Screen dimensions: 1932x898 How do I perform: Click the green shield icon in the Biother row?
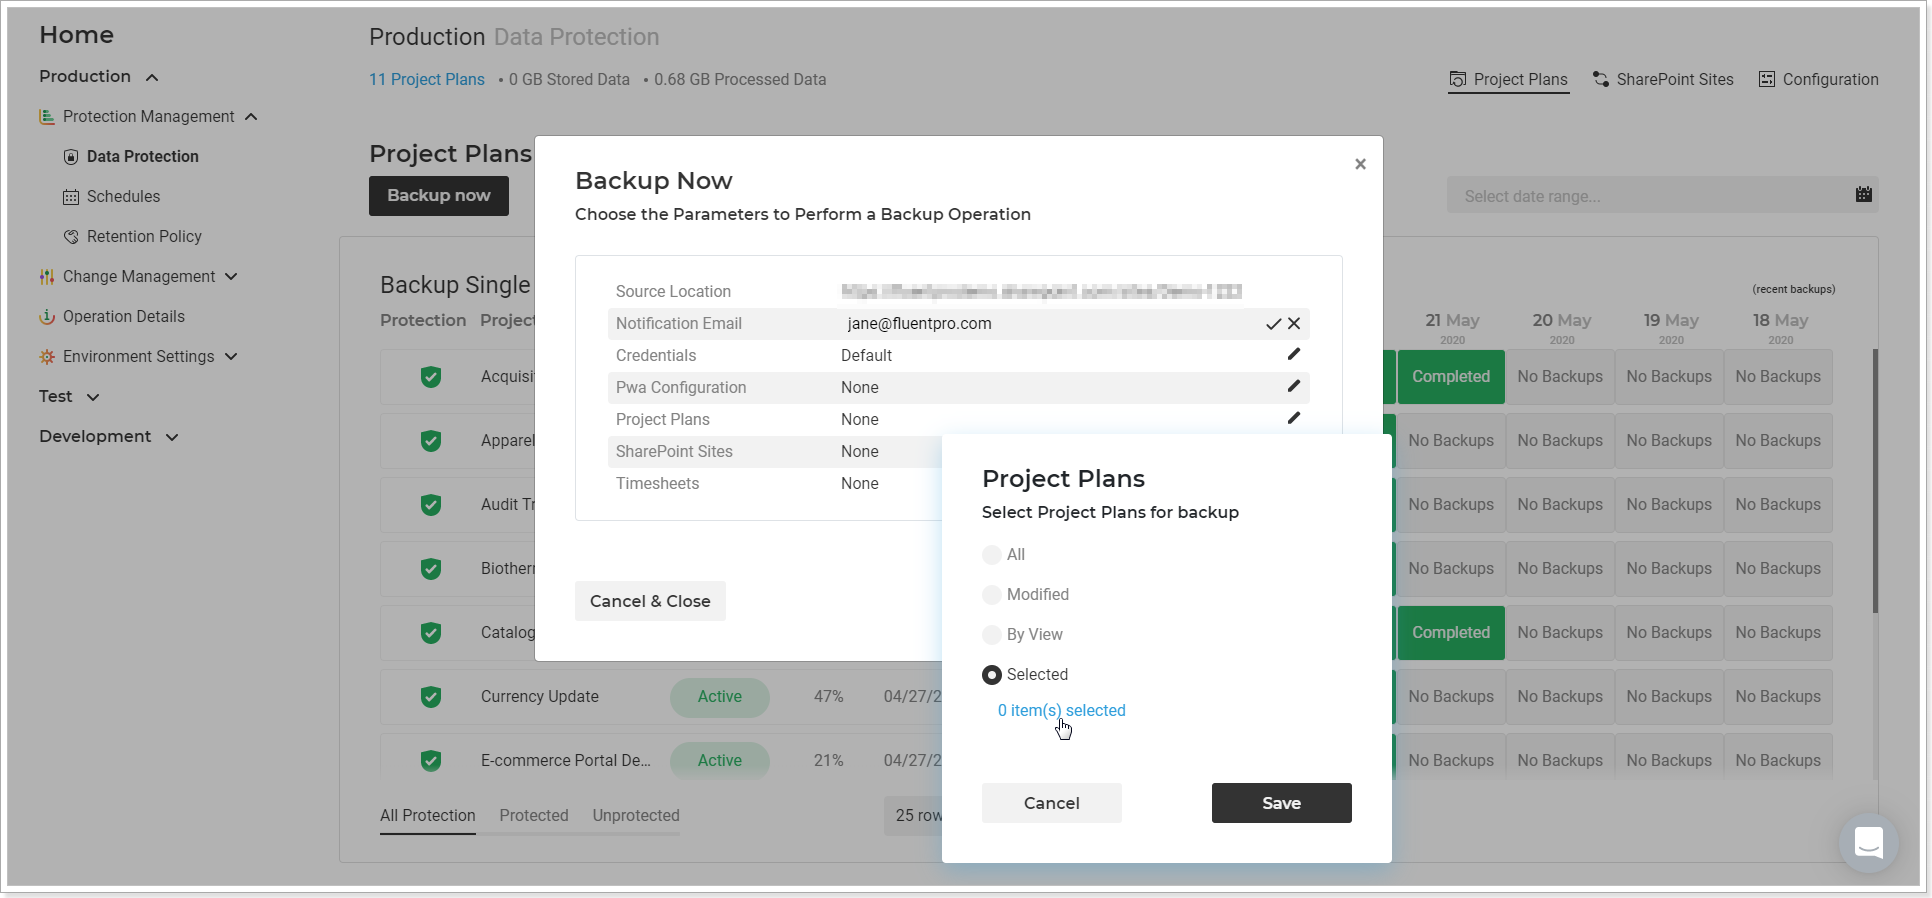coord(431,569)
